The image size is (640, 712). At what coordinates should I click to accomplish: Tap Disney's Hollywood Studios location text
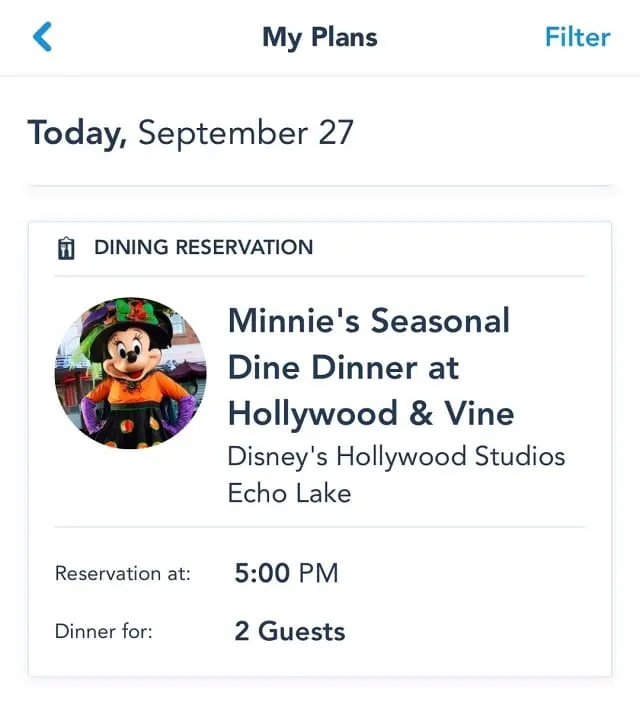396,456
